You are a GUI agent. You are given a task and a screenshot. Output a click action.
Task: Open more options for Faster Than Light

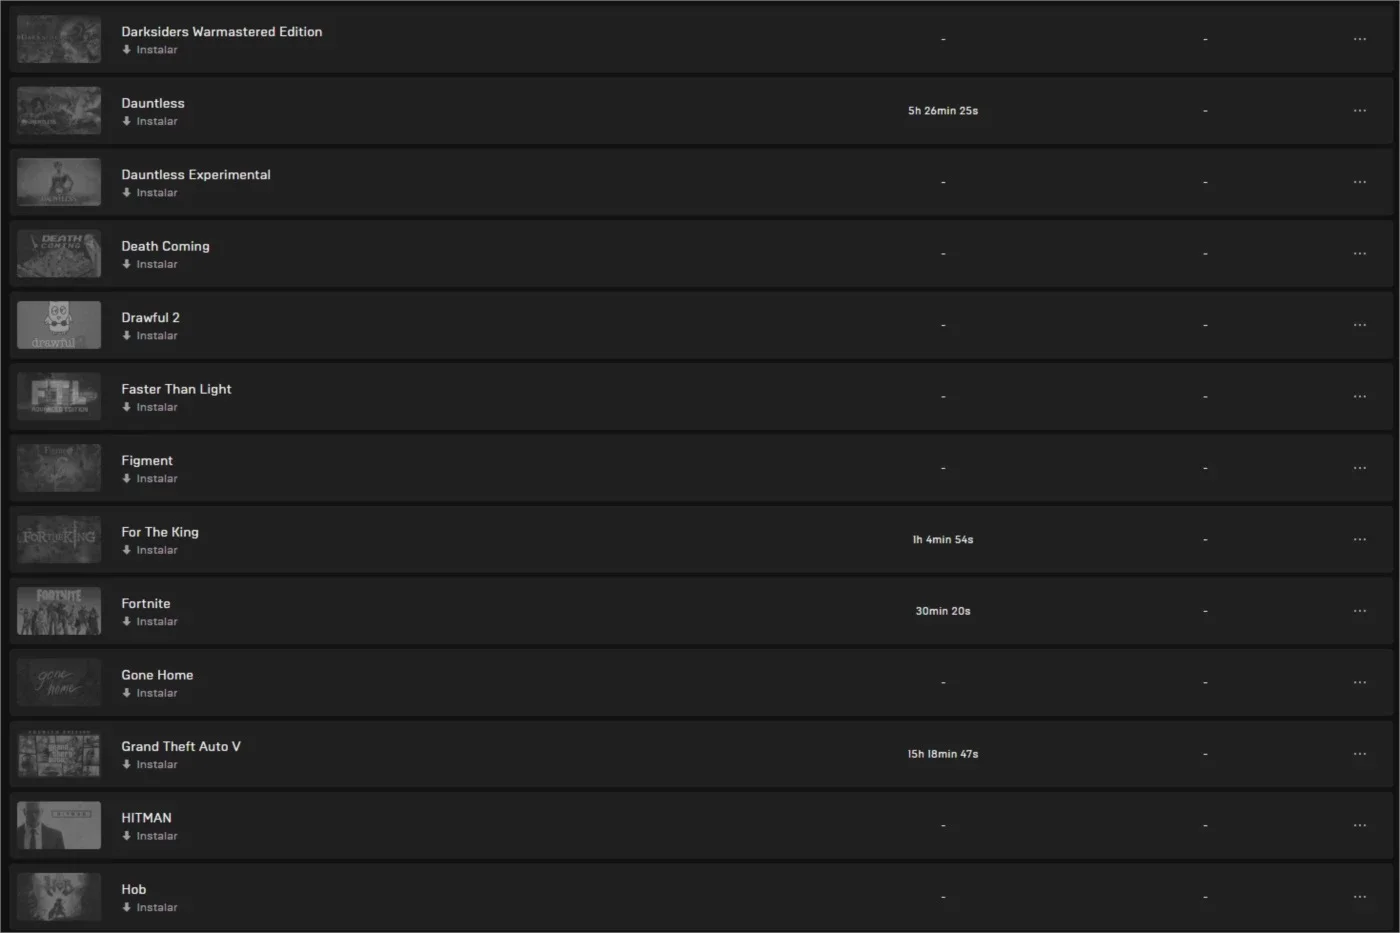[1359, 397]
